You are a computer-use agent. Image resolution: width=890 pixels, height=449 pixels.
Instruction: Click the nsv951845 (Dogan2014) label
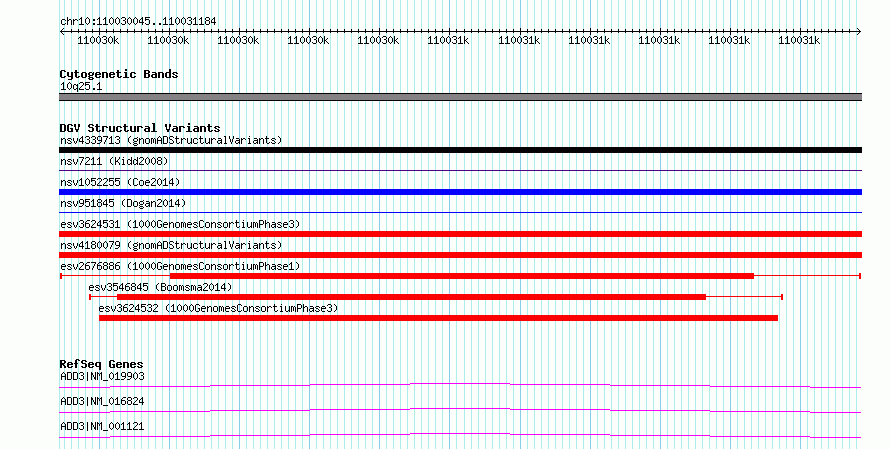(x=123, y=203)
